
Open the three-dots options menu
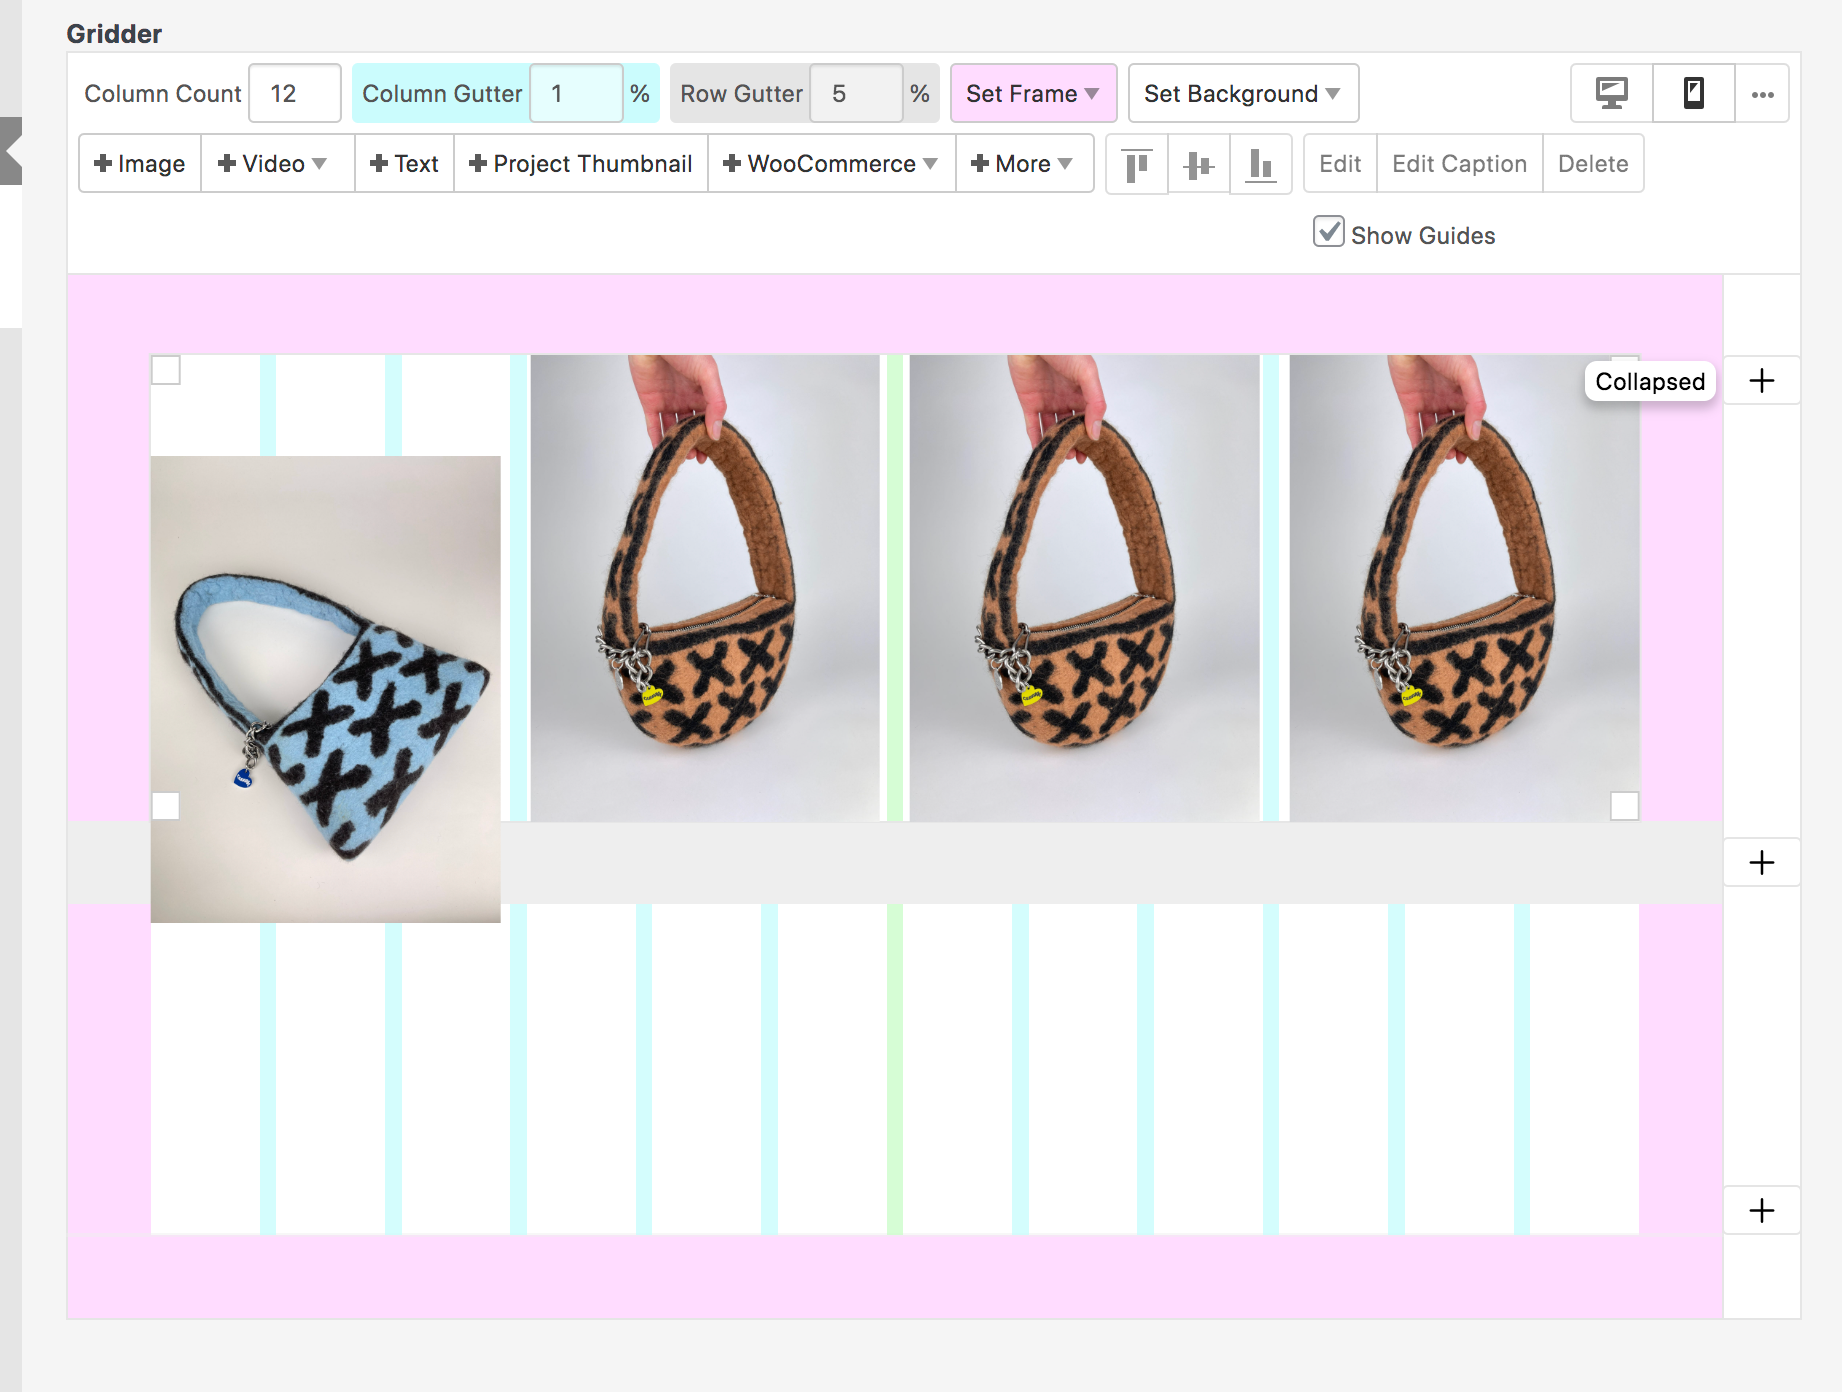1762,94
